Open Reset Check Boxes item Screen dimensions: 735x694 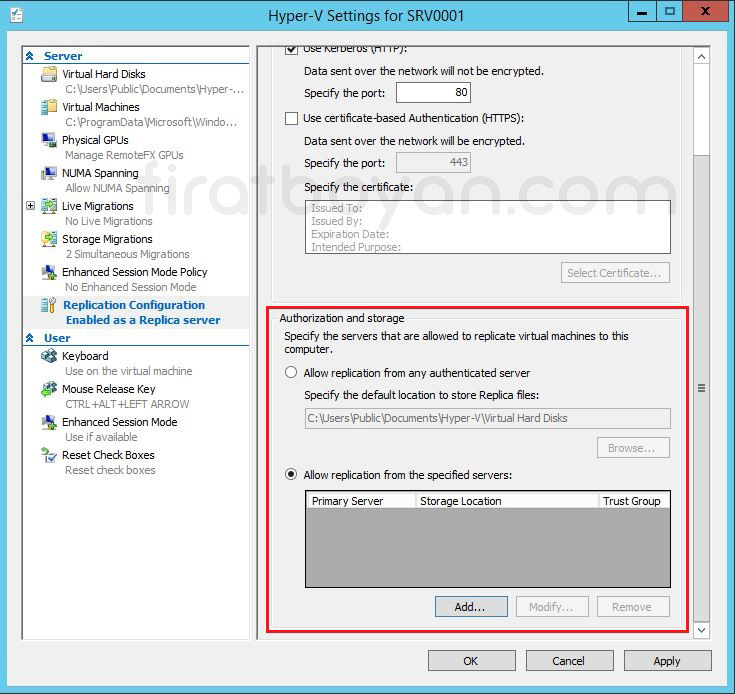click(108, 455)
